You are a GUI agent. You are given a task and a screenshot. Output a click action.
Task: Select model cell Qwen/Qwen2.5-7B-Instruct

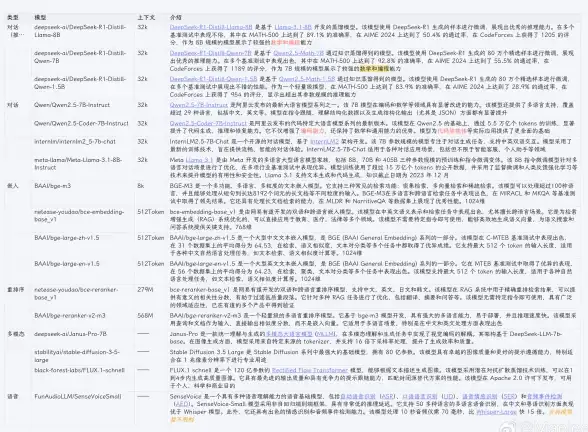[72, 105]
